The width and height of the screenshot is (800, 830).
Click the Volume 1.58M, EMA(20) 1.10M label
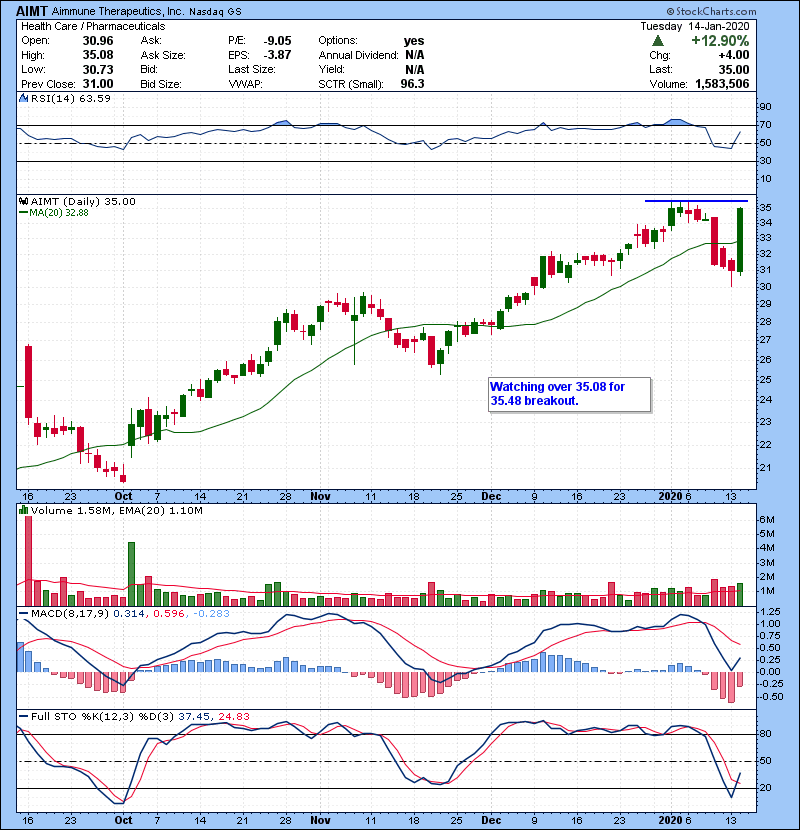point(116,511)
